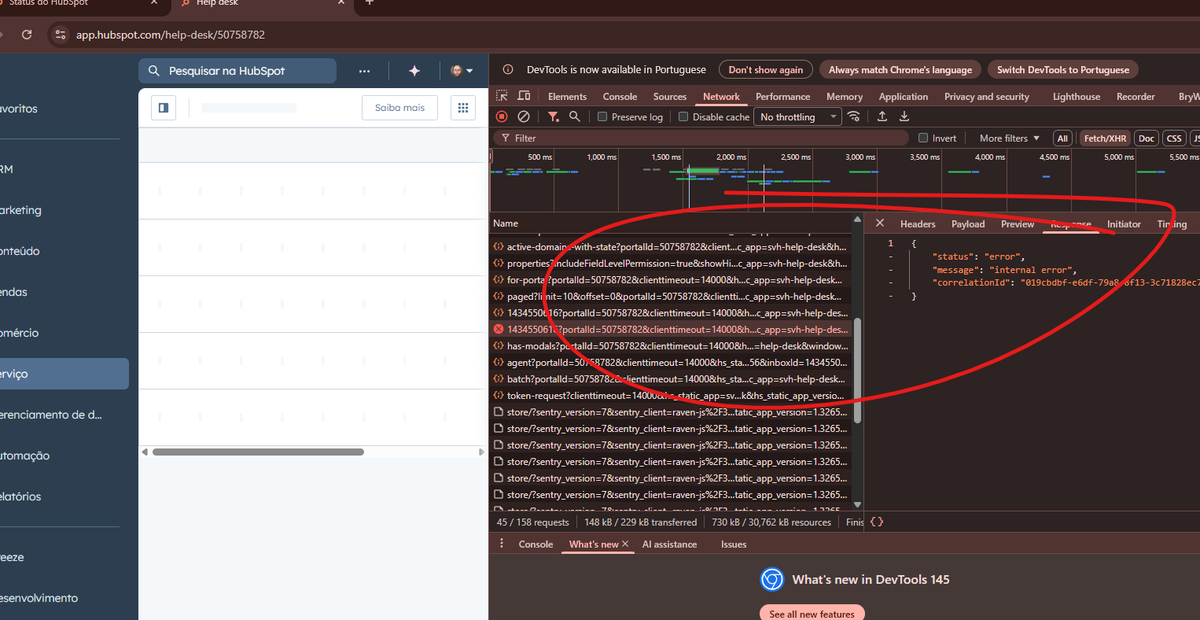Open network conditions wifi icon
The image size is (1200, 620).
pyautogui.click(x=853, y=117)
